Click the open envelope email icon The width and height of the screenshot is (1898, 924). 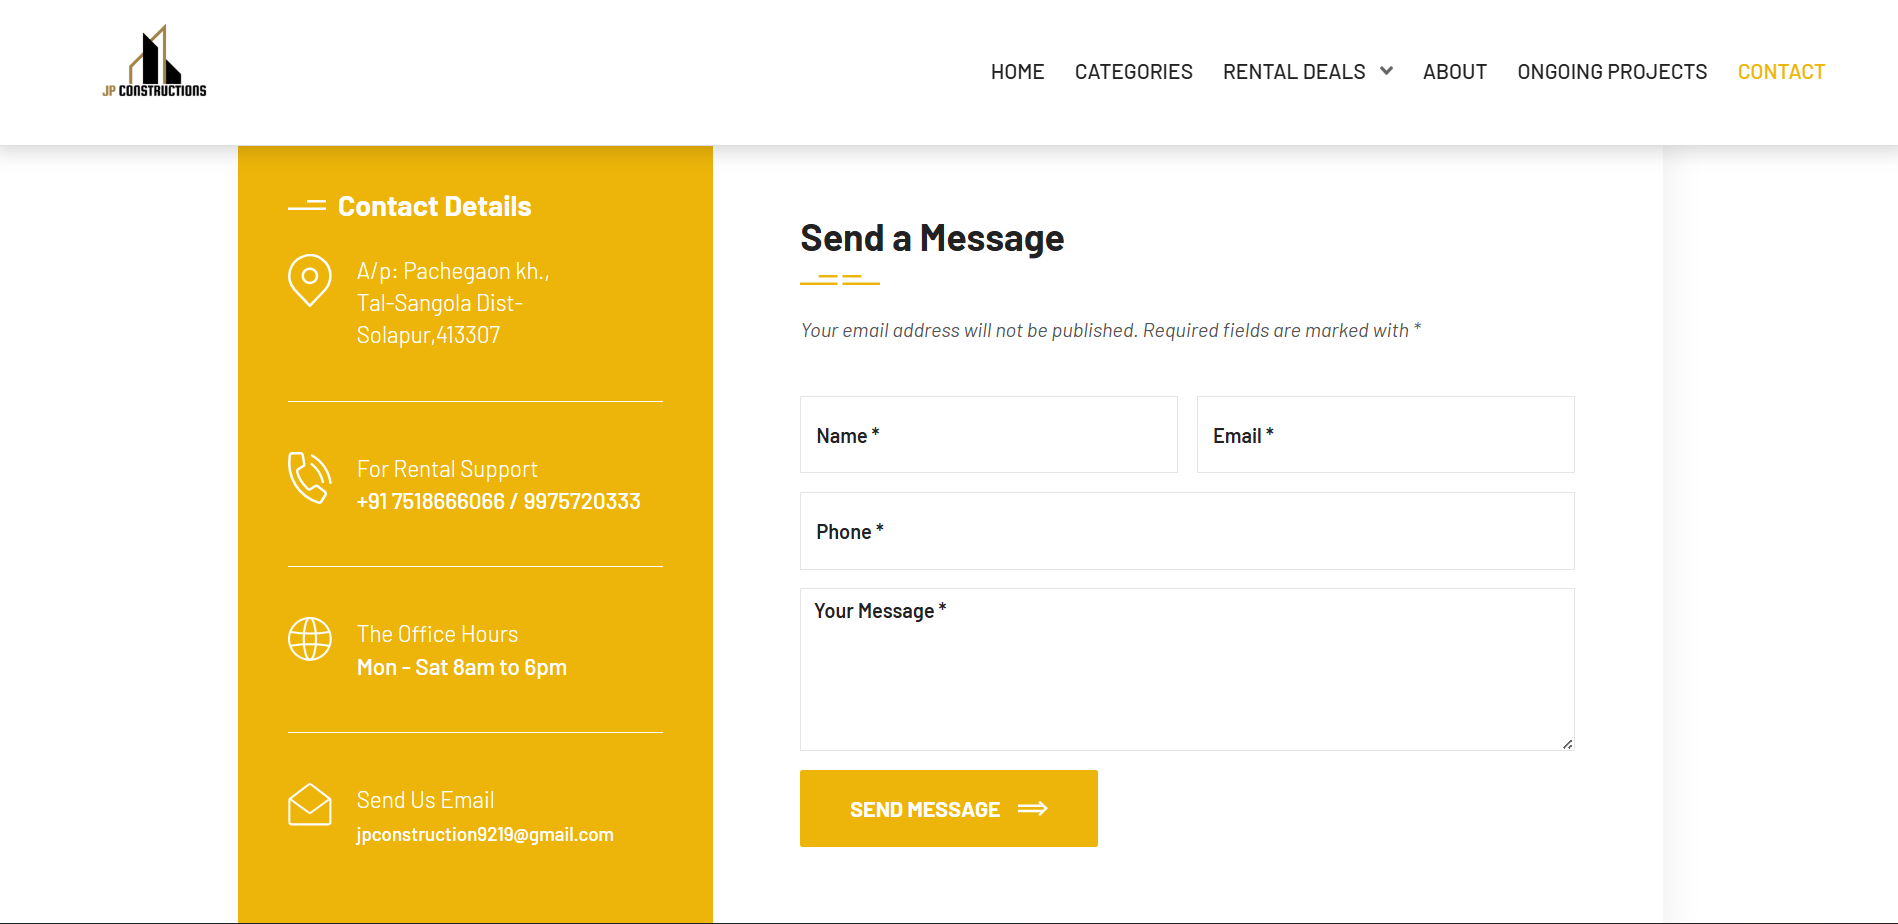[x=310, y=805]
